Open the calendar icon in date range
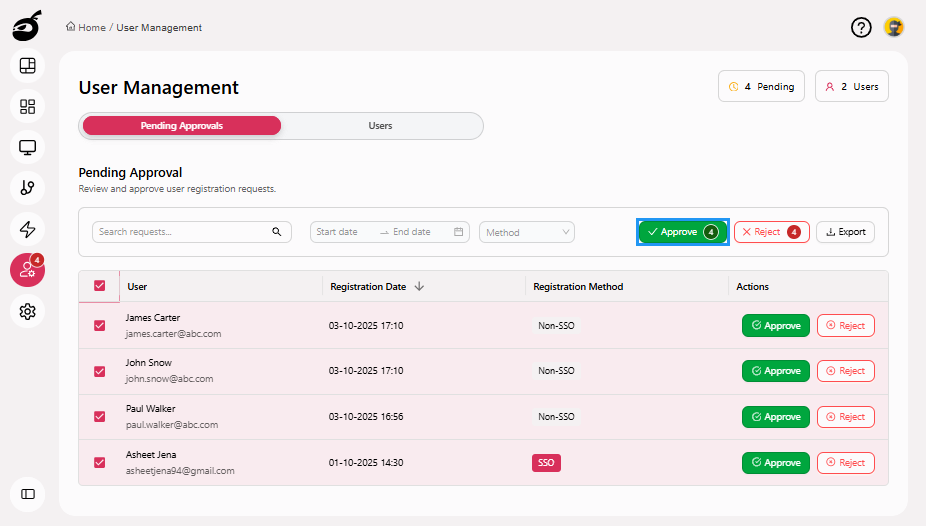Viewport: 926px width, 526px height. pyautogui.click(x=458, y=232)
